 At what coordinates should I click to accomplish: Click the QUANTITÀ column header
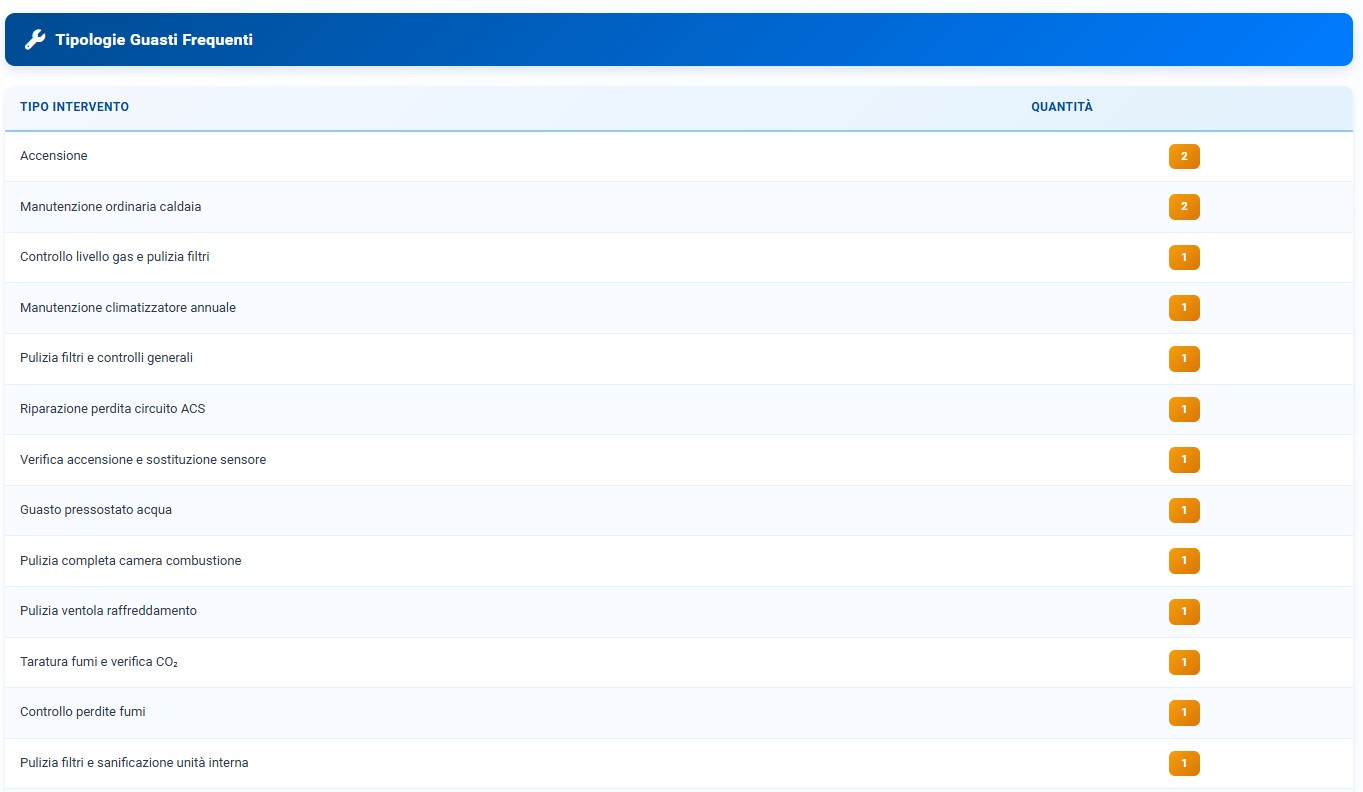(x=1062, y=107)
